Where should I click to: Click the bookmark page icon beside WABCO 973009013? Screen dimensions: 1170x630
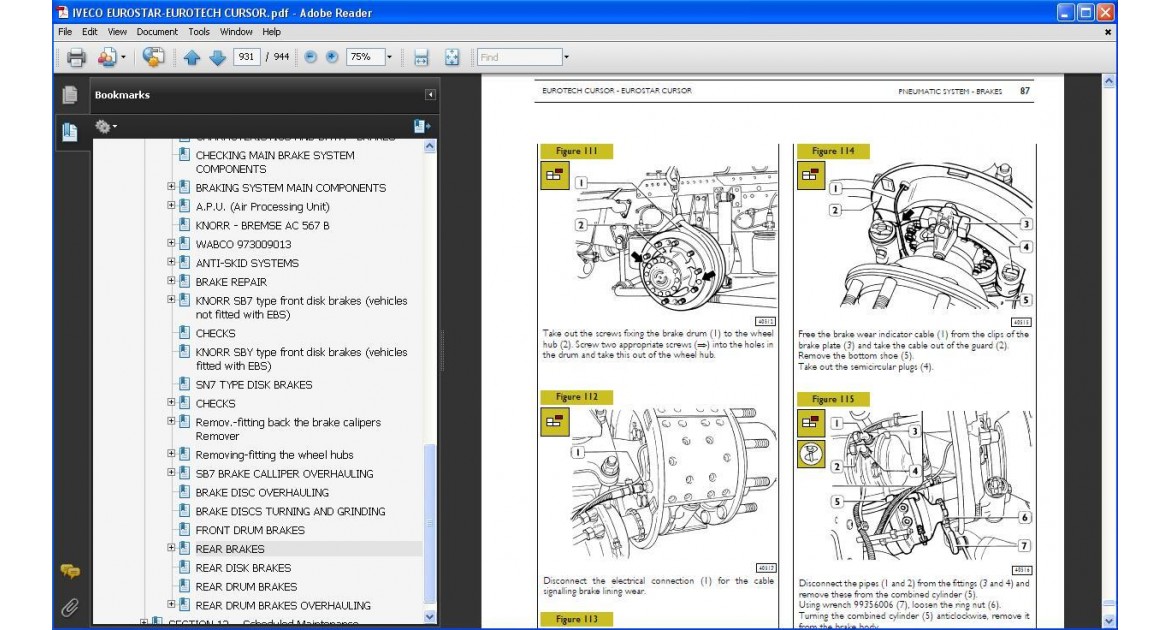(x=184, y=243)
